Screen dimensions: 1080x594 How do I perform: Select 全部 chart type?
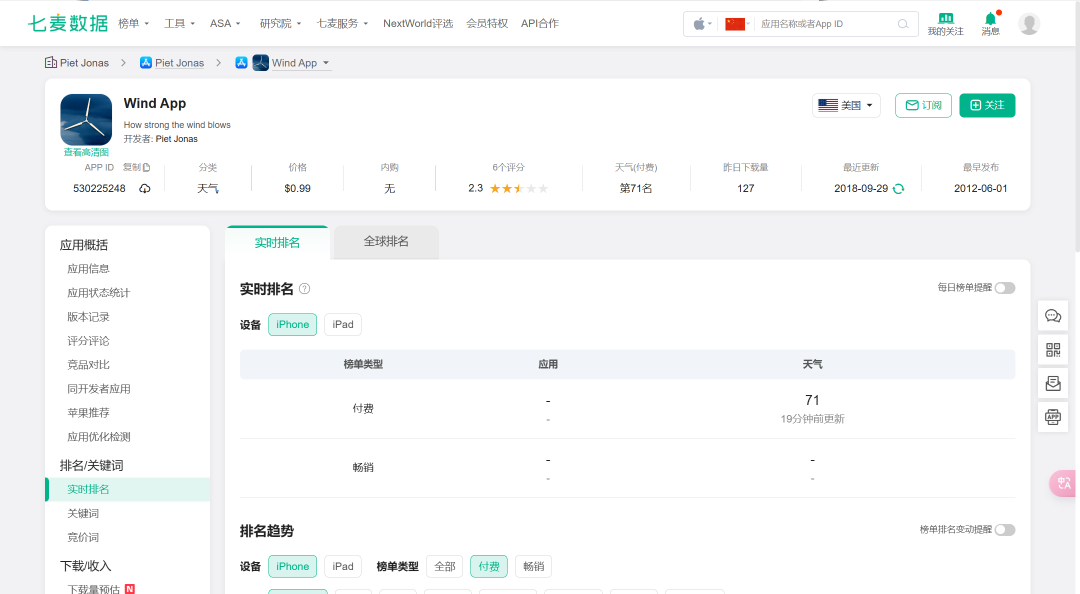click(x=445, y=566)
